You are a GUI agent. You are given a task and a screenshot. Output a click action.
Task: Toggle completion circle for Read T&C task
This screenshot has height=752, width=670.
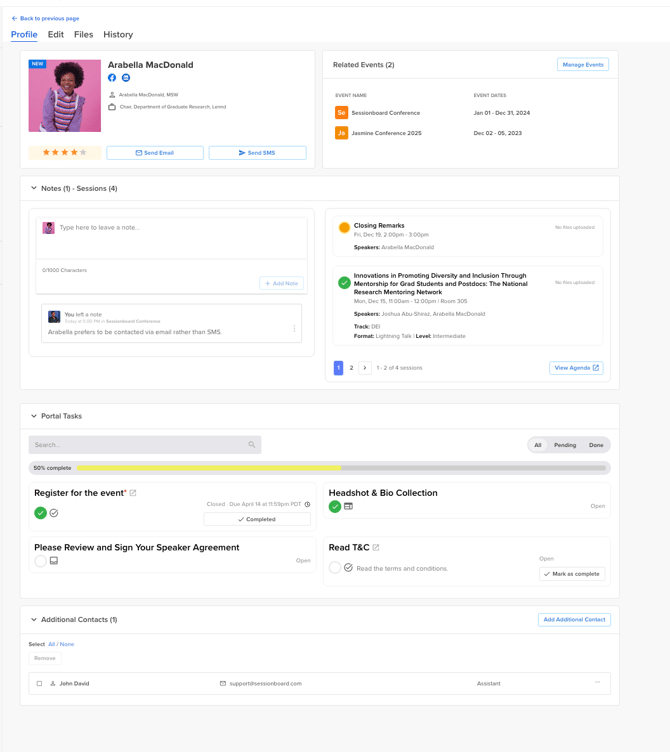pyautogui.click(x=335, y=568)
